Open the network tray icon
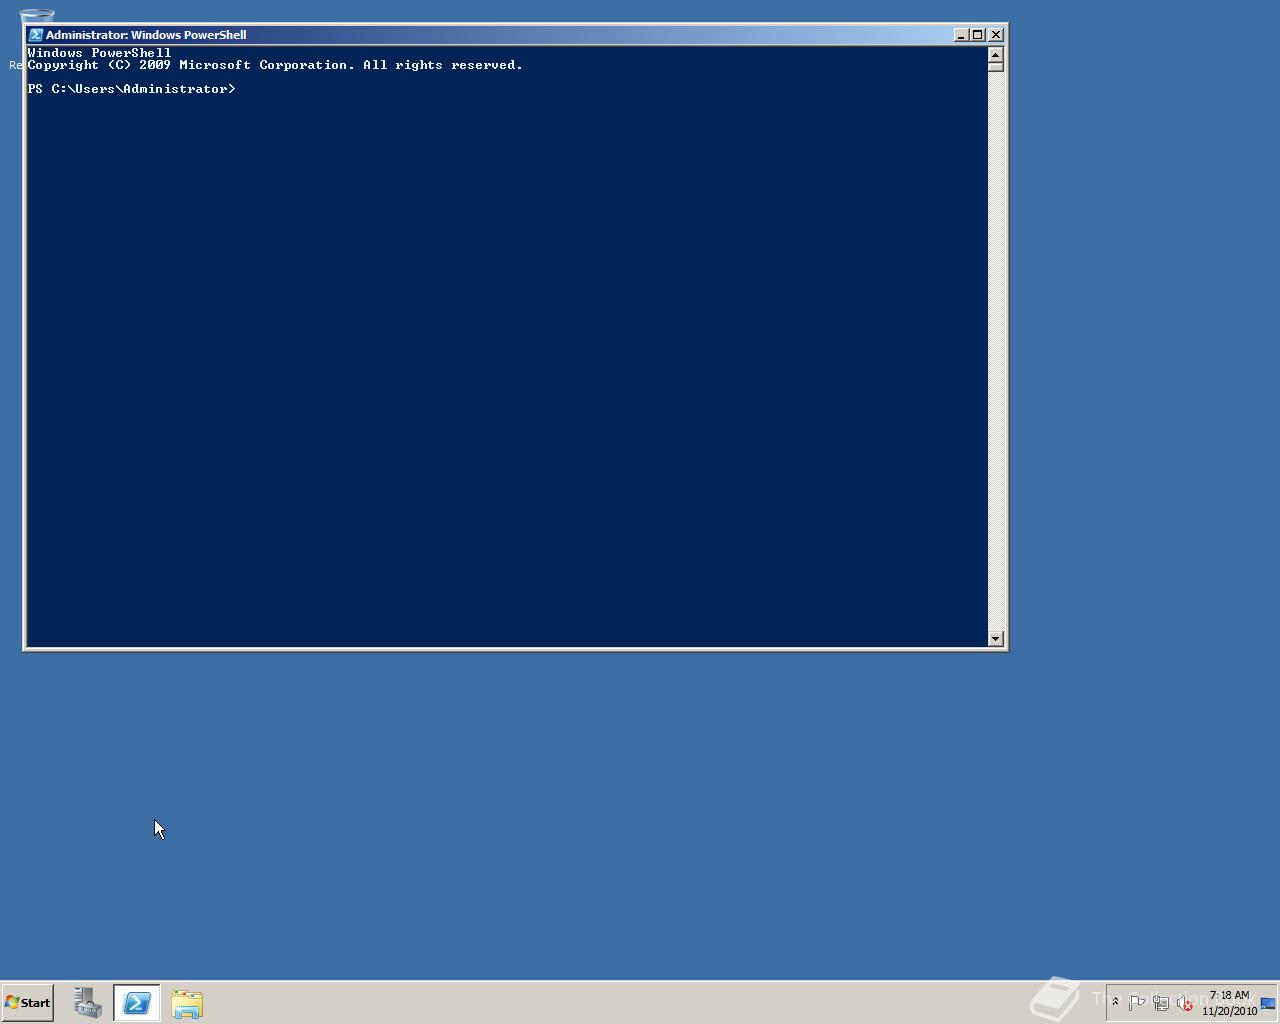The height and width of the screenshot is (1024, 1280). pyautogui.click(x=1161, y=1003)
